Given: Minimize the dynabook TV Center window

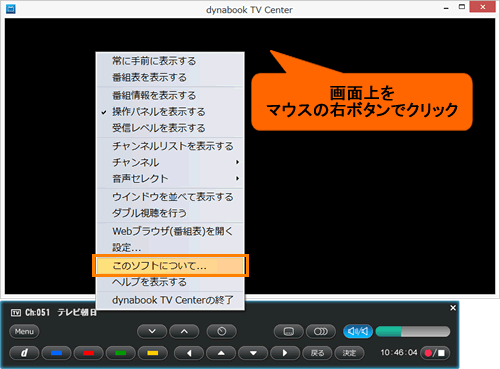Looking at the screenshot, I should [446, 8].
